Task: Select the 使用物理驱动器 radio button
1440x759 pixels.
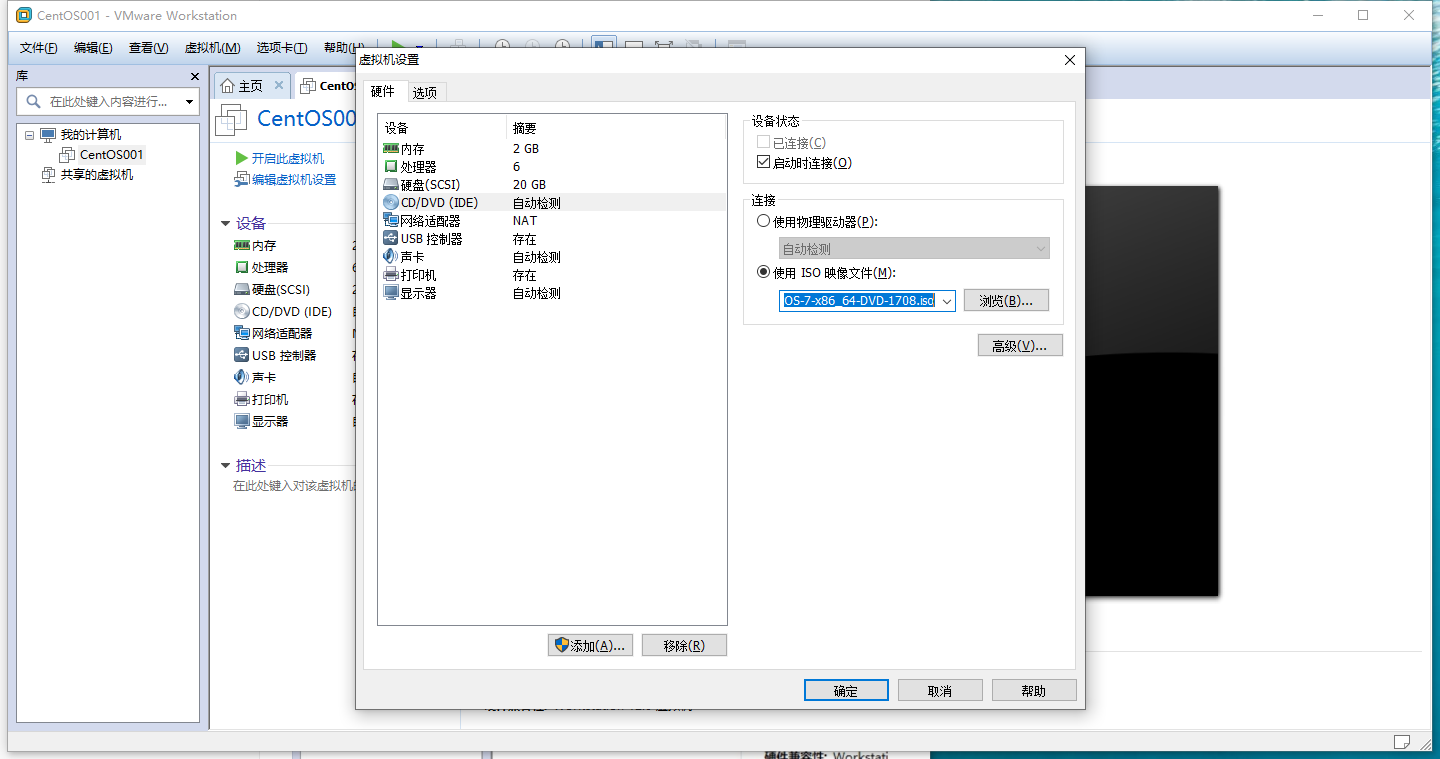Action: point(764,220)
